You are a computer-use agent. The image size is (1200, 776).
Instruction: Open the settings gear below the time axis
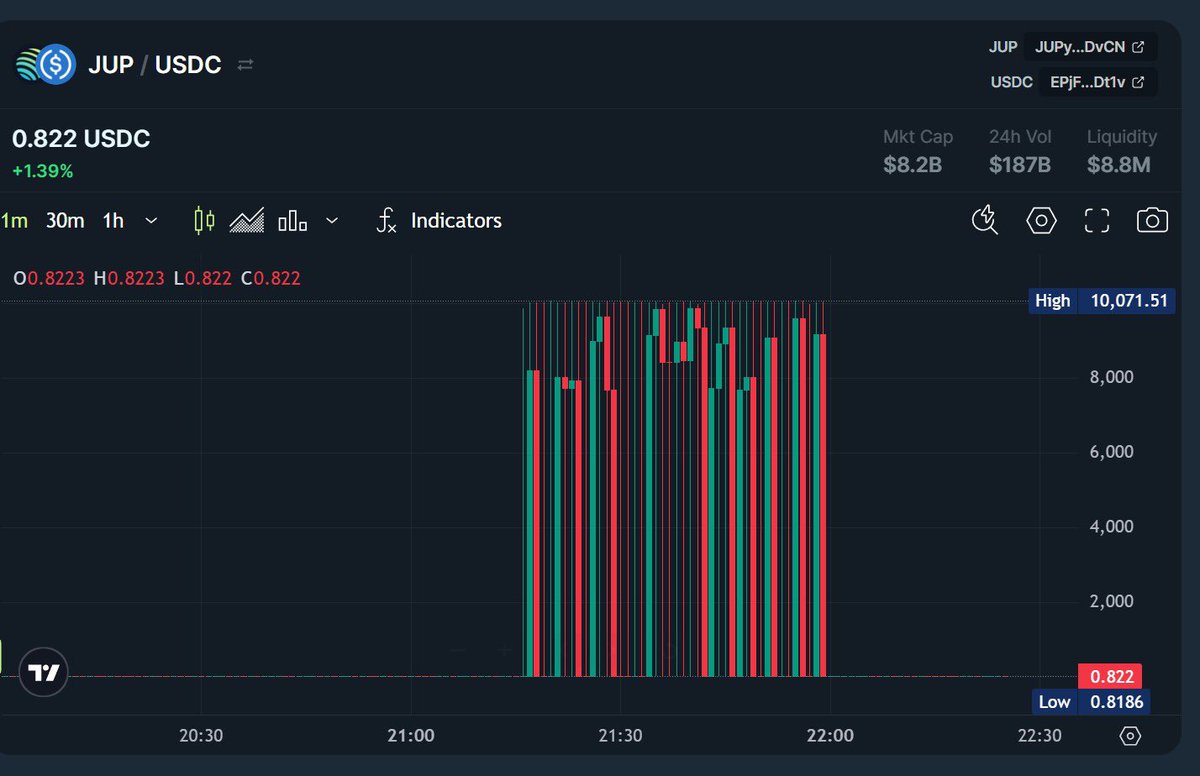tap(1129, 735)
